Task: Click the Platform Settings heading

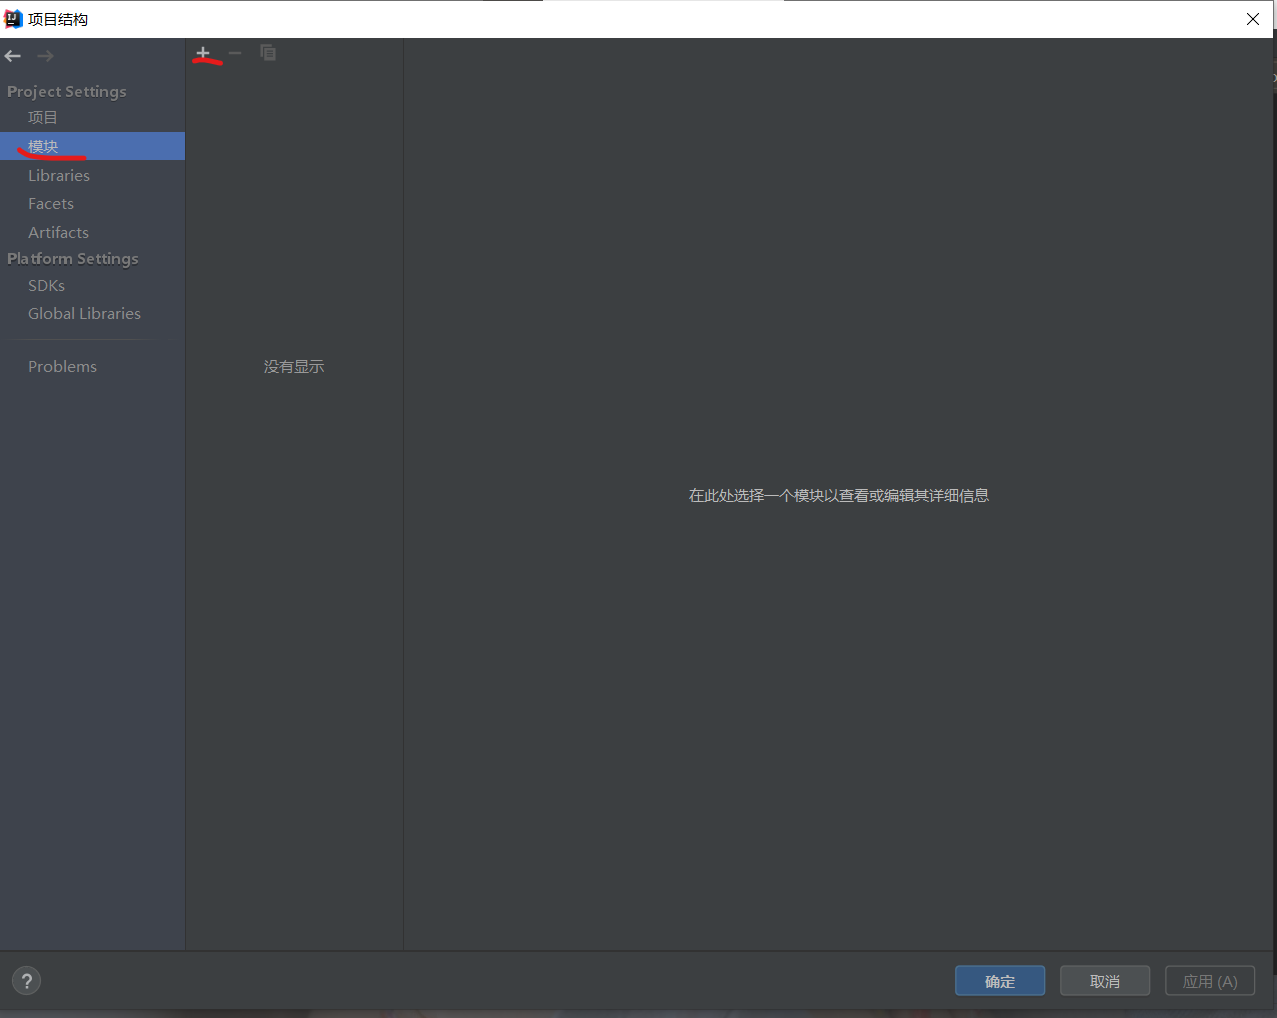Action: (x=73, y=258)
